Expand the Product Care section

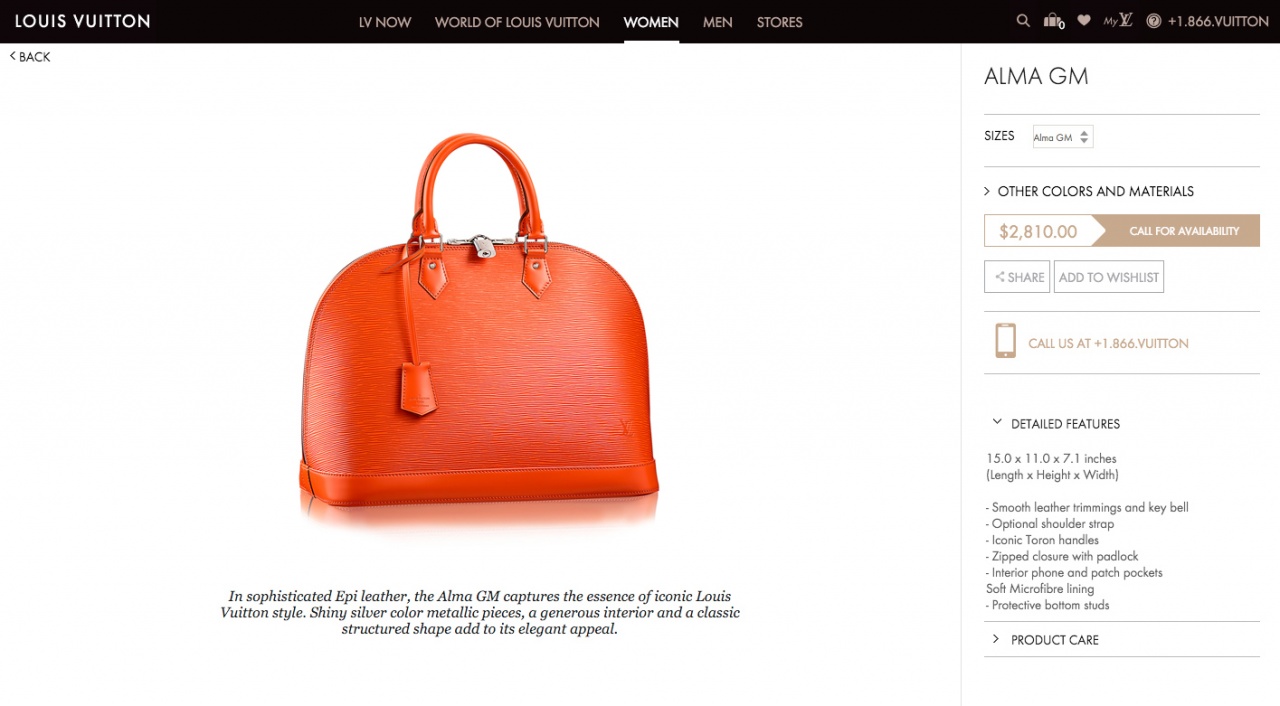[x=1046, y=640]
